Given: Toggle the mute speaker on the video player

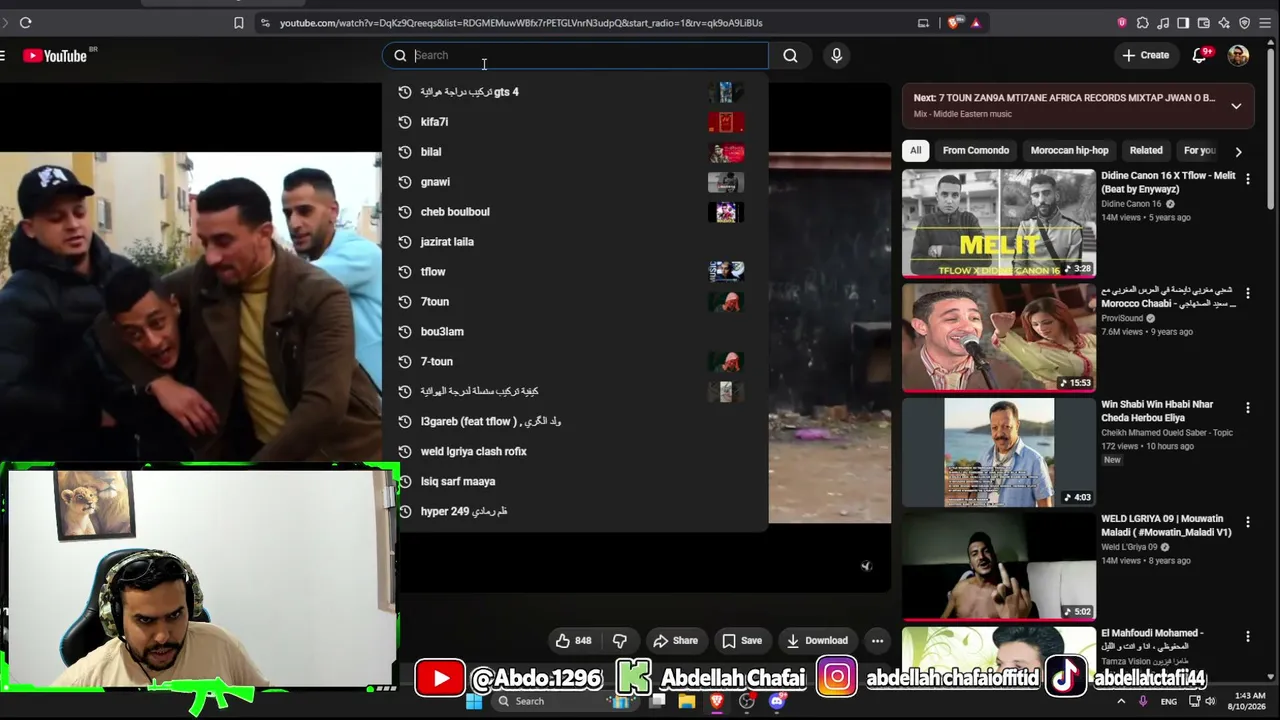Looking at the screenshot, I should click(866, 566).
